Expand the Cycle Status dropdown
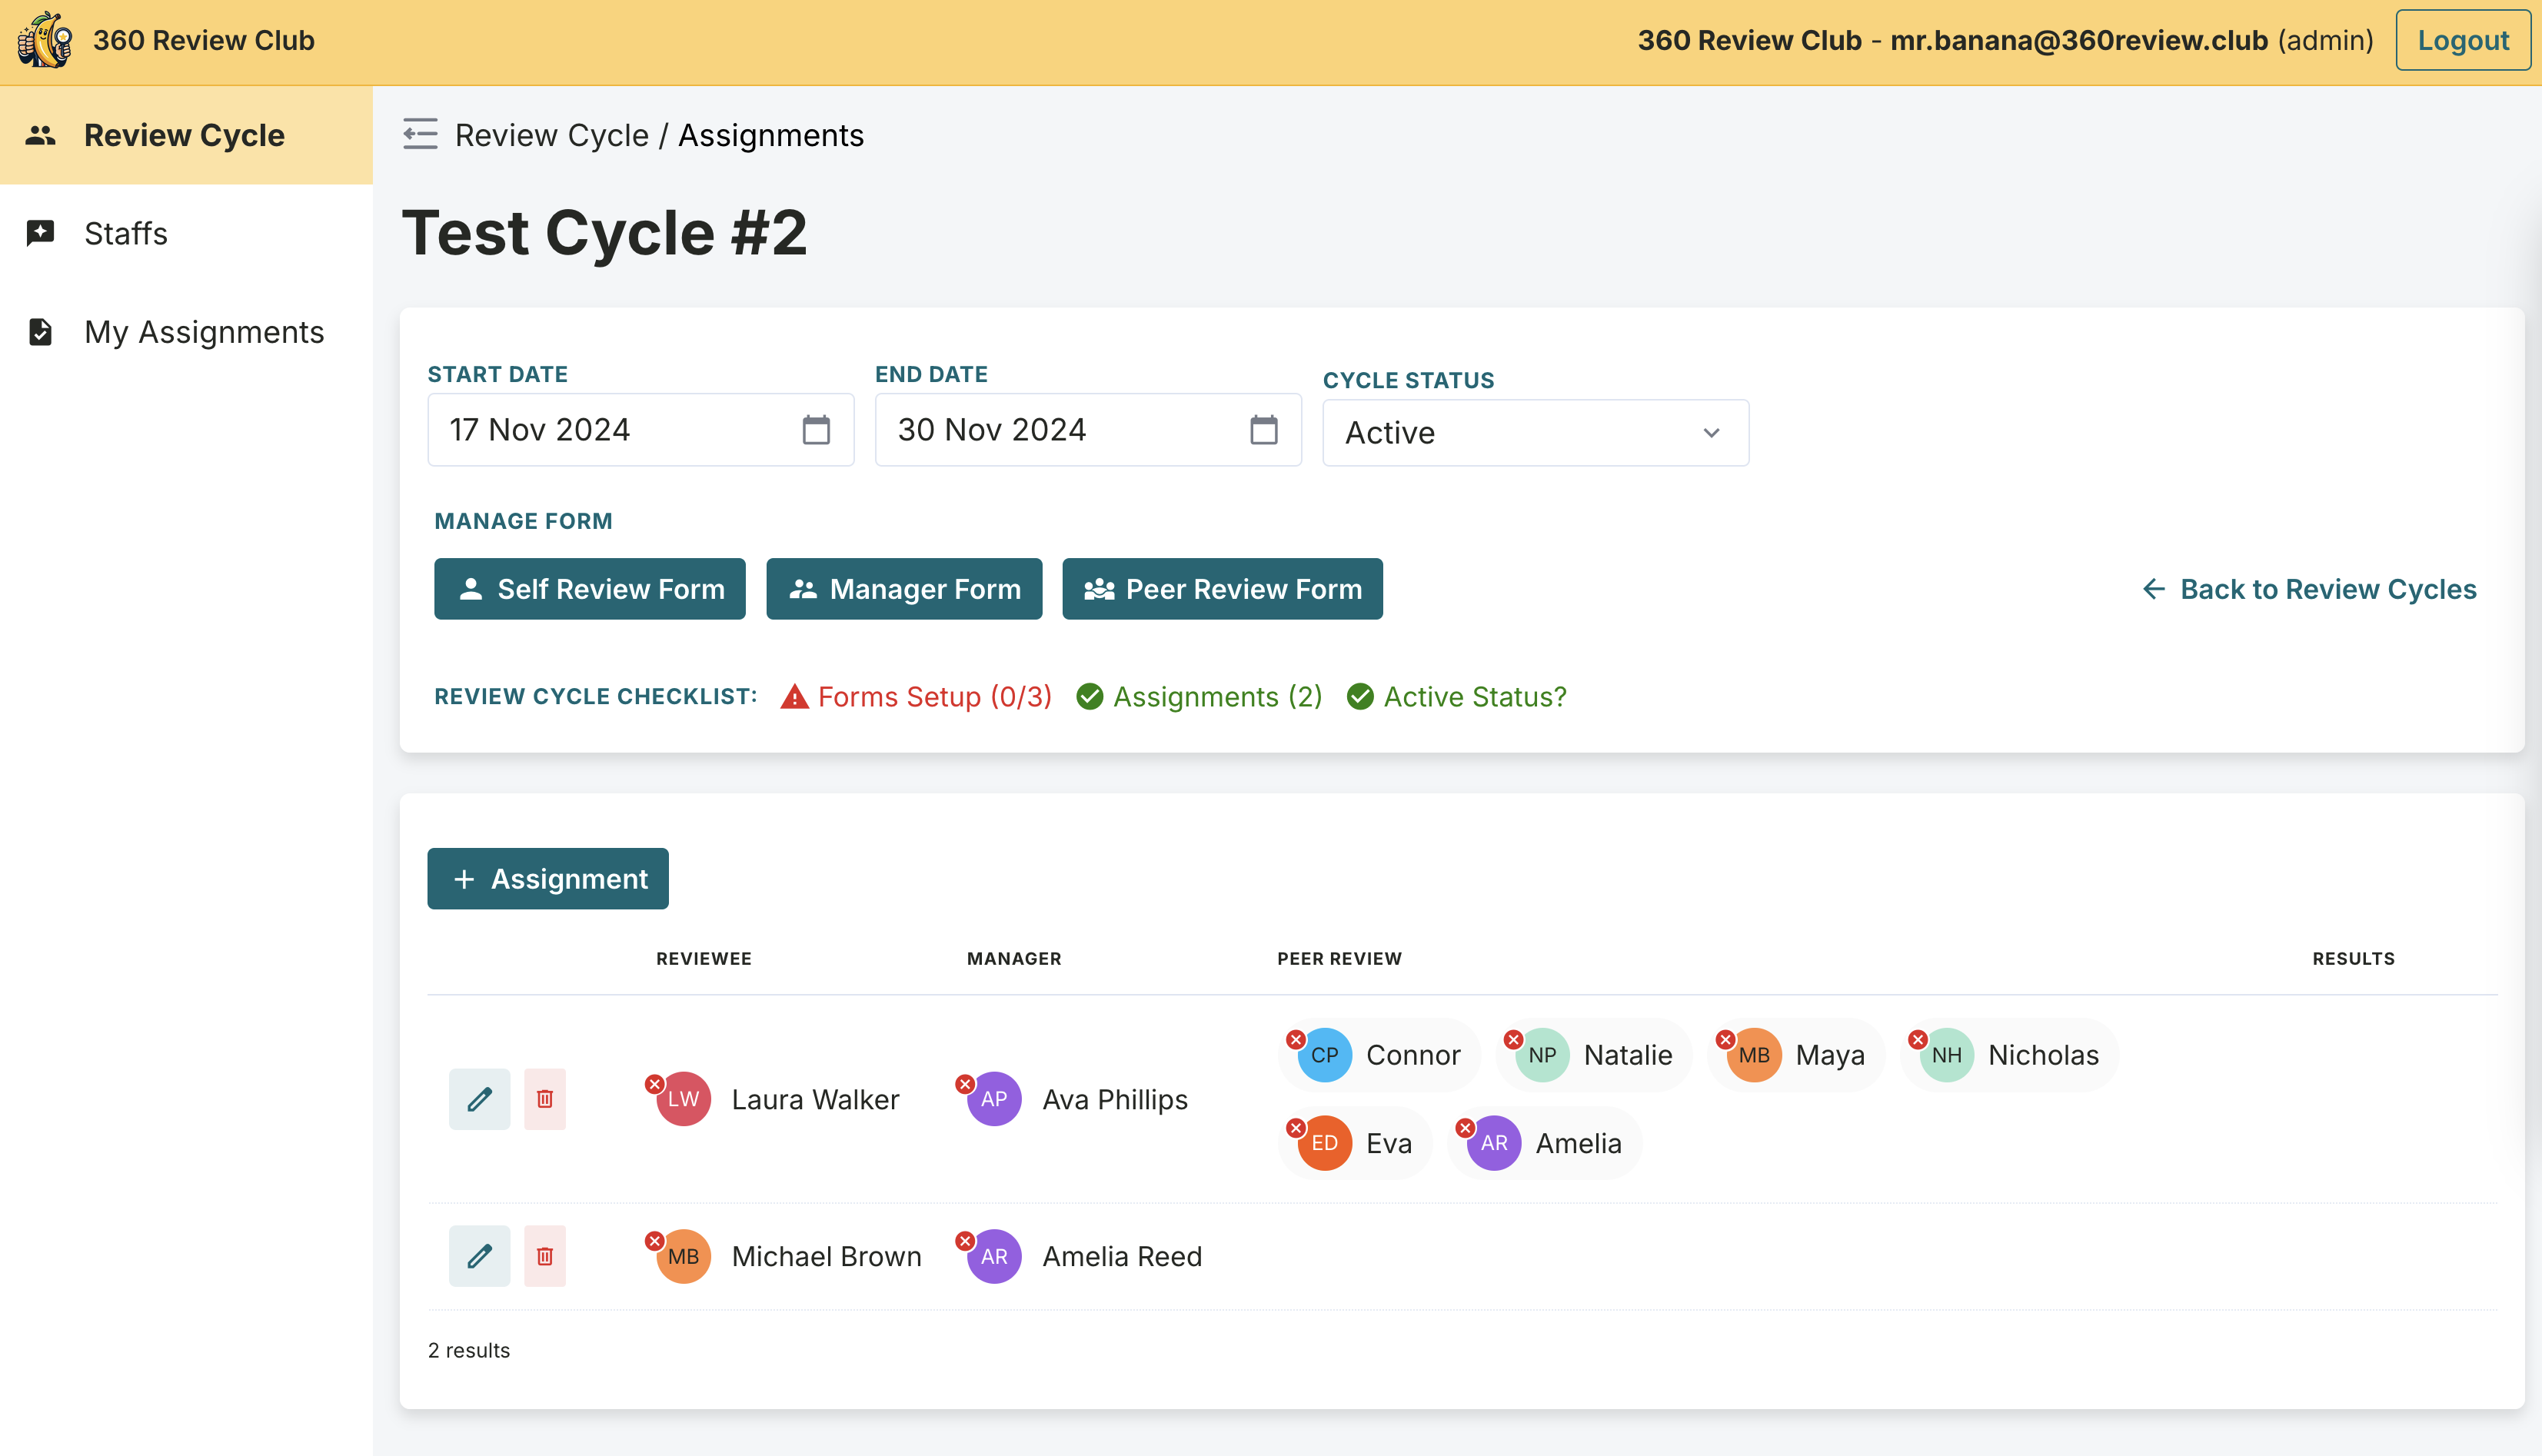 click(x=1535, y=433)
